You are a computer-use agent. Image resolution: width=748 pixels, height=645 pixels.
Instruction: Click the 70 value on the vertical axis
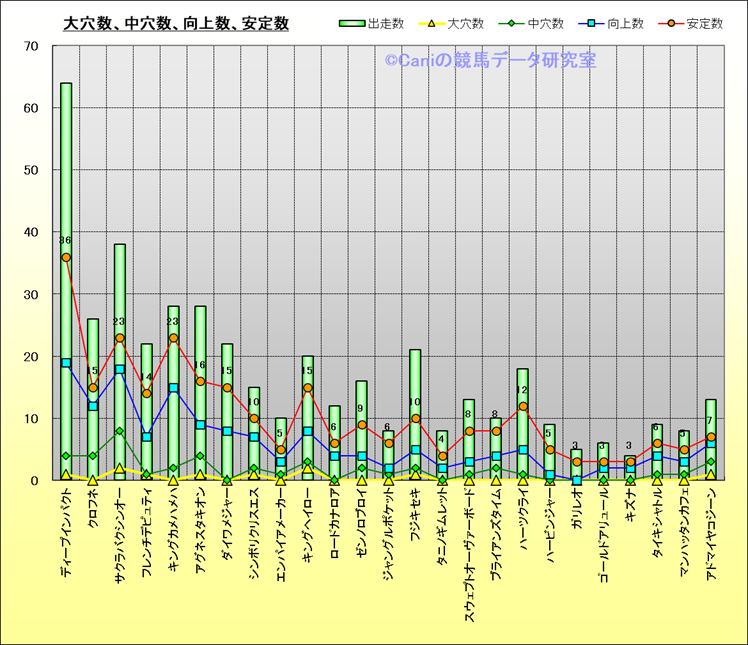[x=31, y=46]
